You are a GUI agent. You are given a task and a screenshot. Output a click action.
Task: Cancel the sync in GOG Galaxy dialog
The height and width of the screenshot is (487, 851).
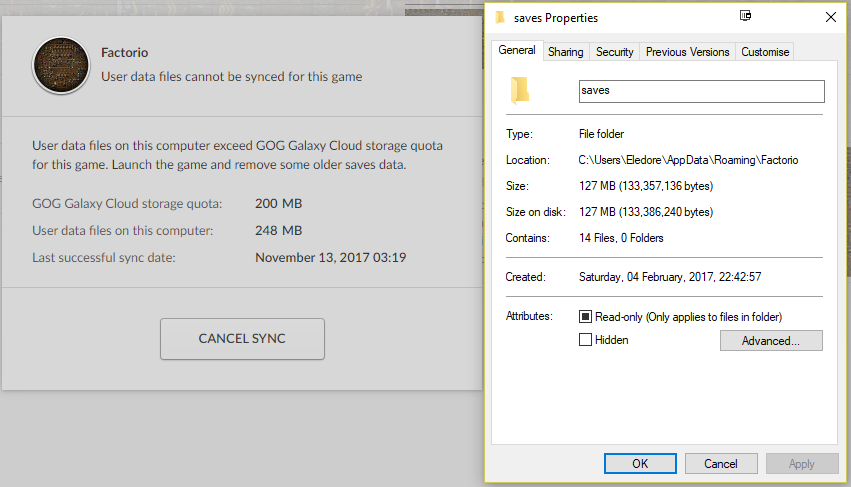(242, 339)
